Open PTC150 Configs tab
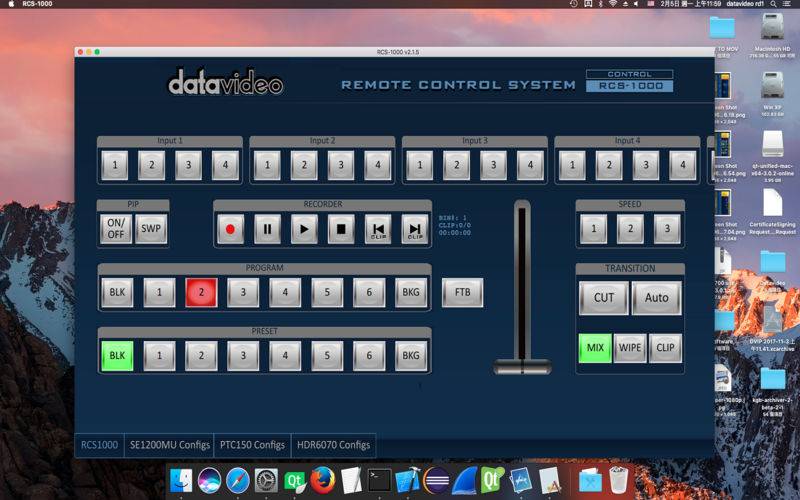Viewport: 800px width, 500px height. click(x=252, y=445)
